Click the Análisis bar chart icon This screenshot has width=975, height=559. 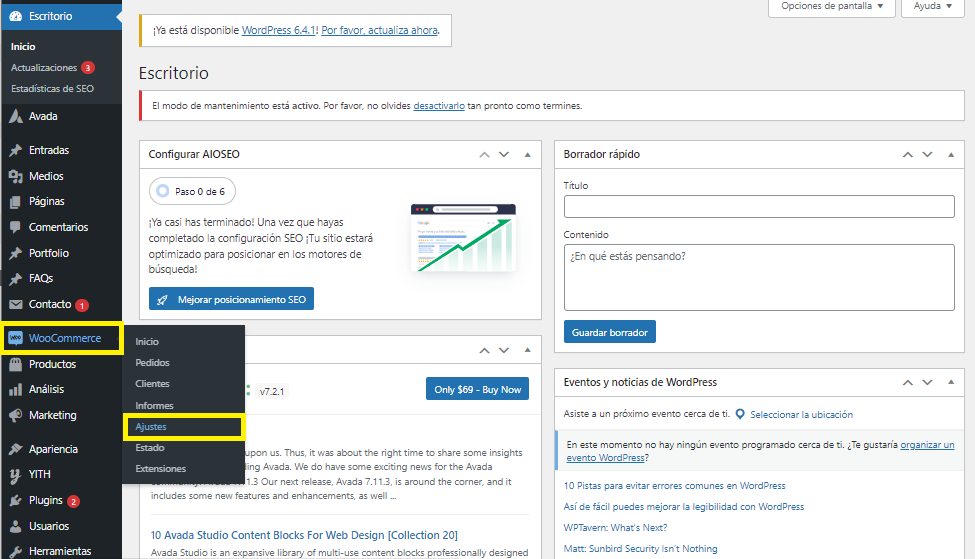click(15, 389)
